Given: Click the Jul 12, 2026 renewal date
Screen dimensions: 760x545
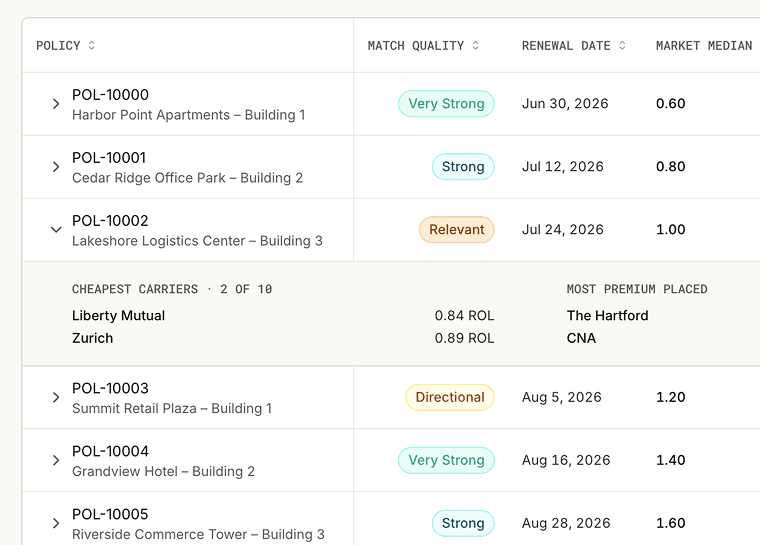Looking at the screenshot, I should click(x=563, y=167).
